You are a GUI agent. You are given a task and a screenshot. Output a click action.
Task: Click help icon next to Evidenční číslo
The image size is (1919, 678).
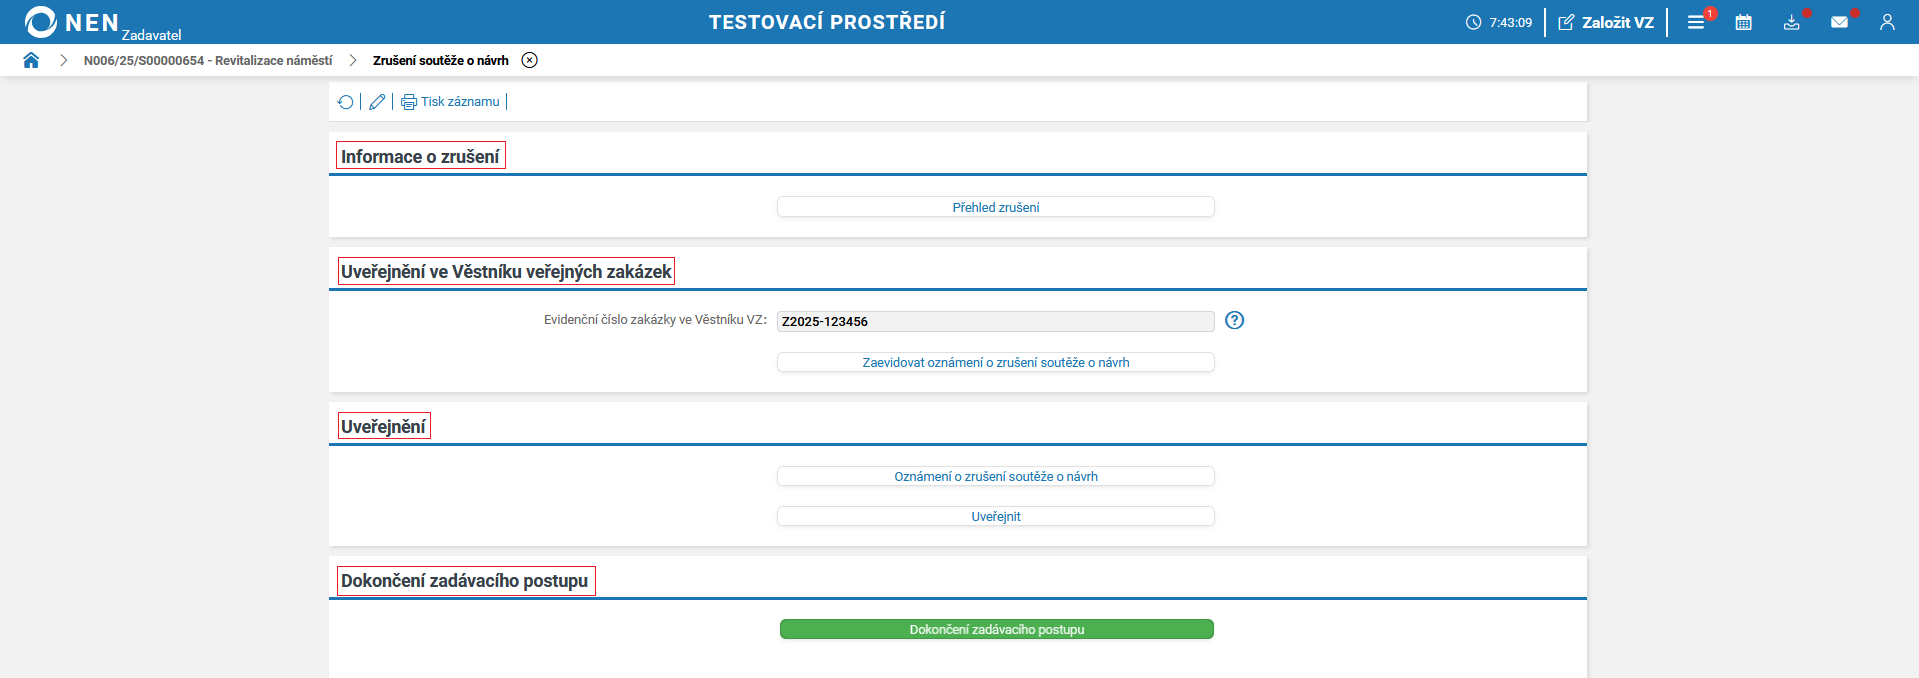pyautogui.click(x=1235, y=320)
